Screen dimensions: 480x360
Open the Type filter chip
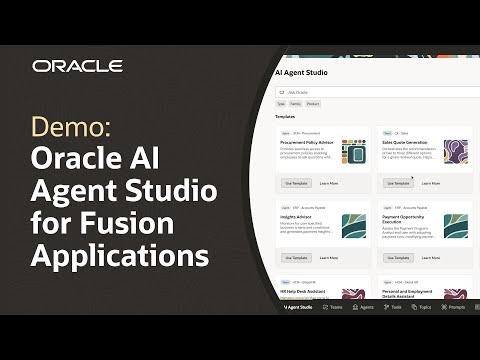(281, 104)
